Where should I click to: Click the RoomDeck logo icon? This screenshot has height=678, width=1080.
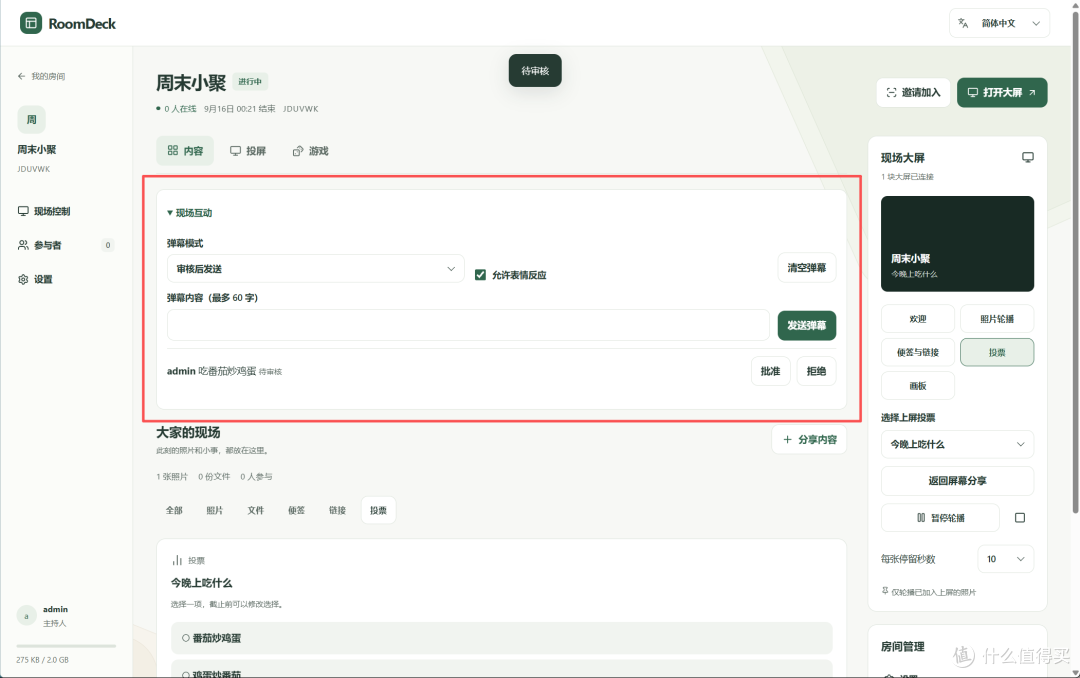[30, 23]
